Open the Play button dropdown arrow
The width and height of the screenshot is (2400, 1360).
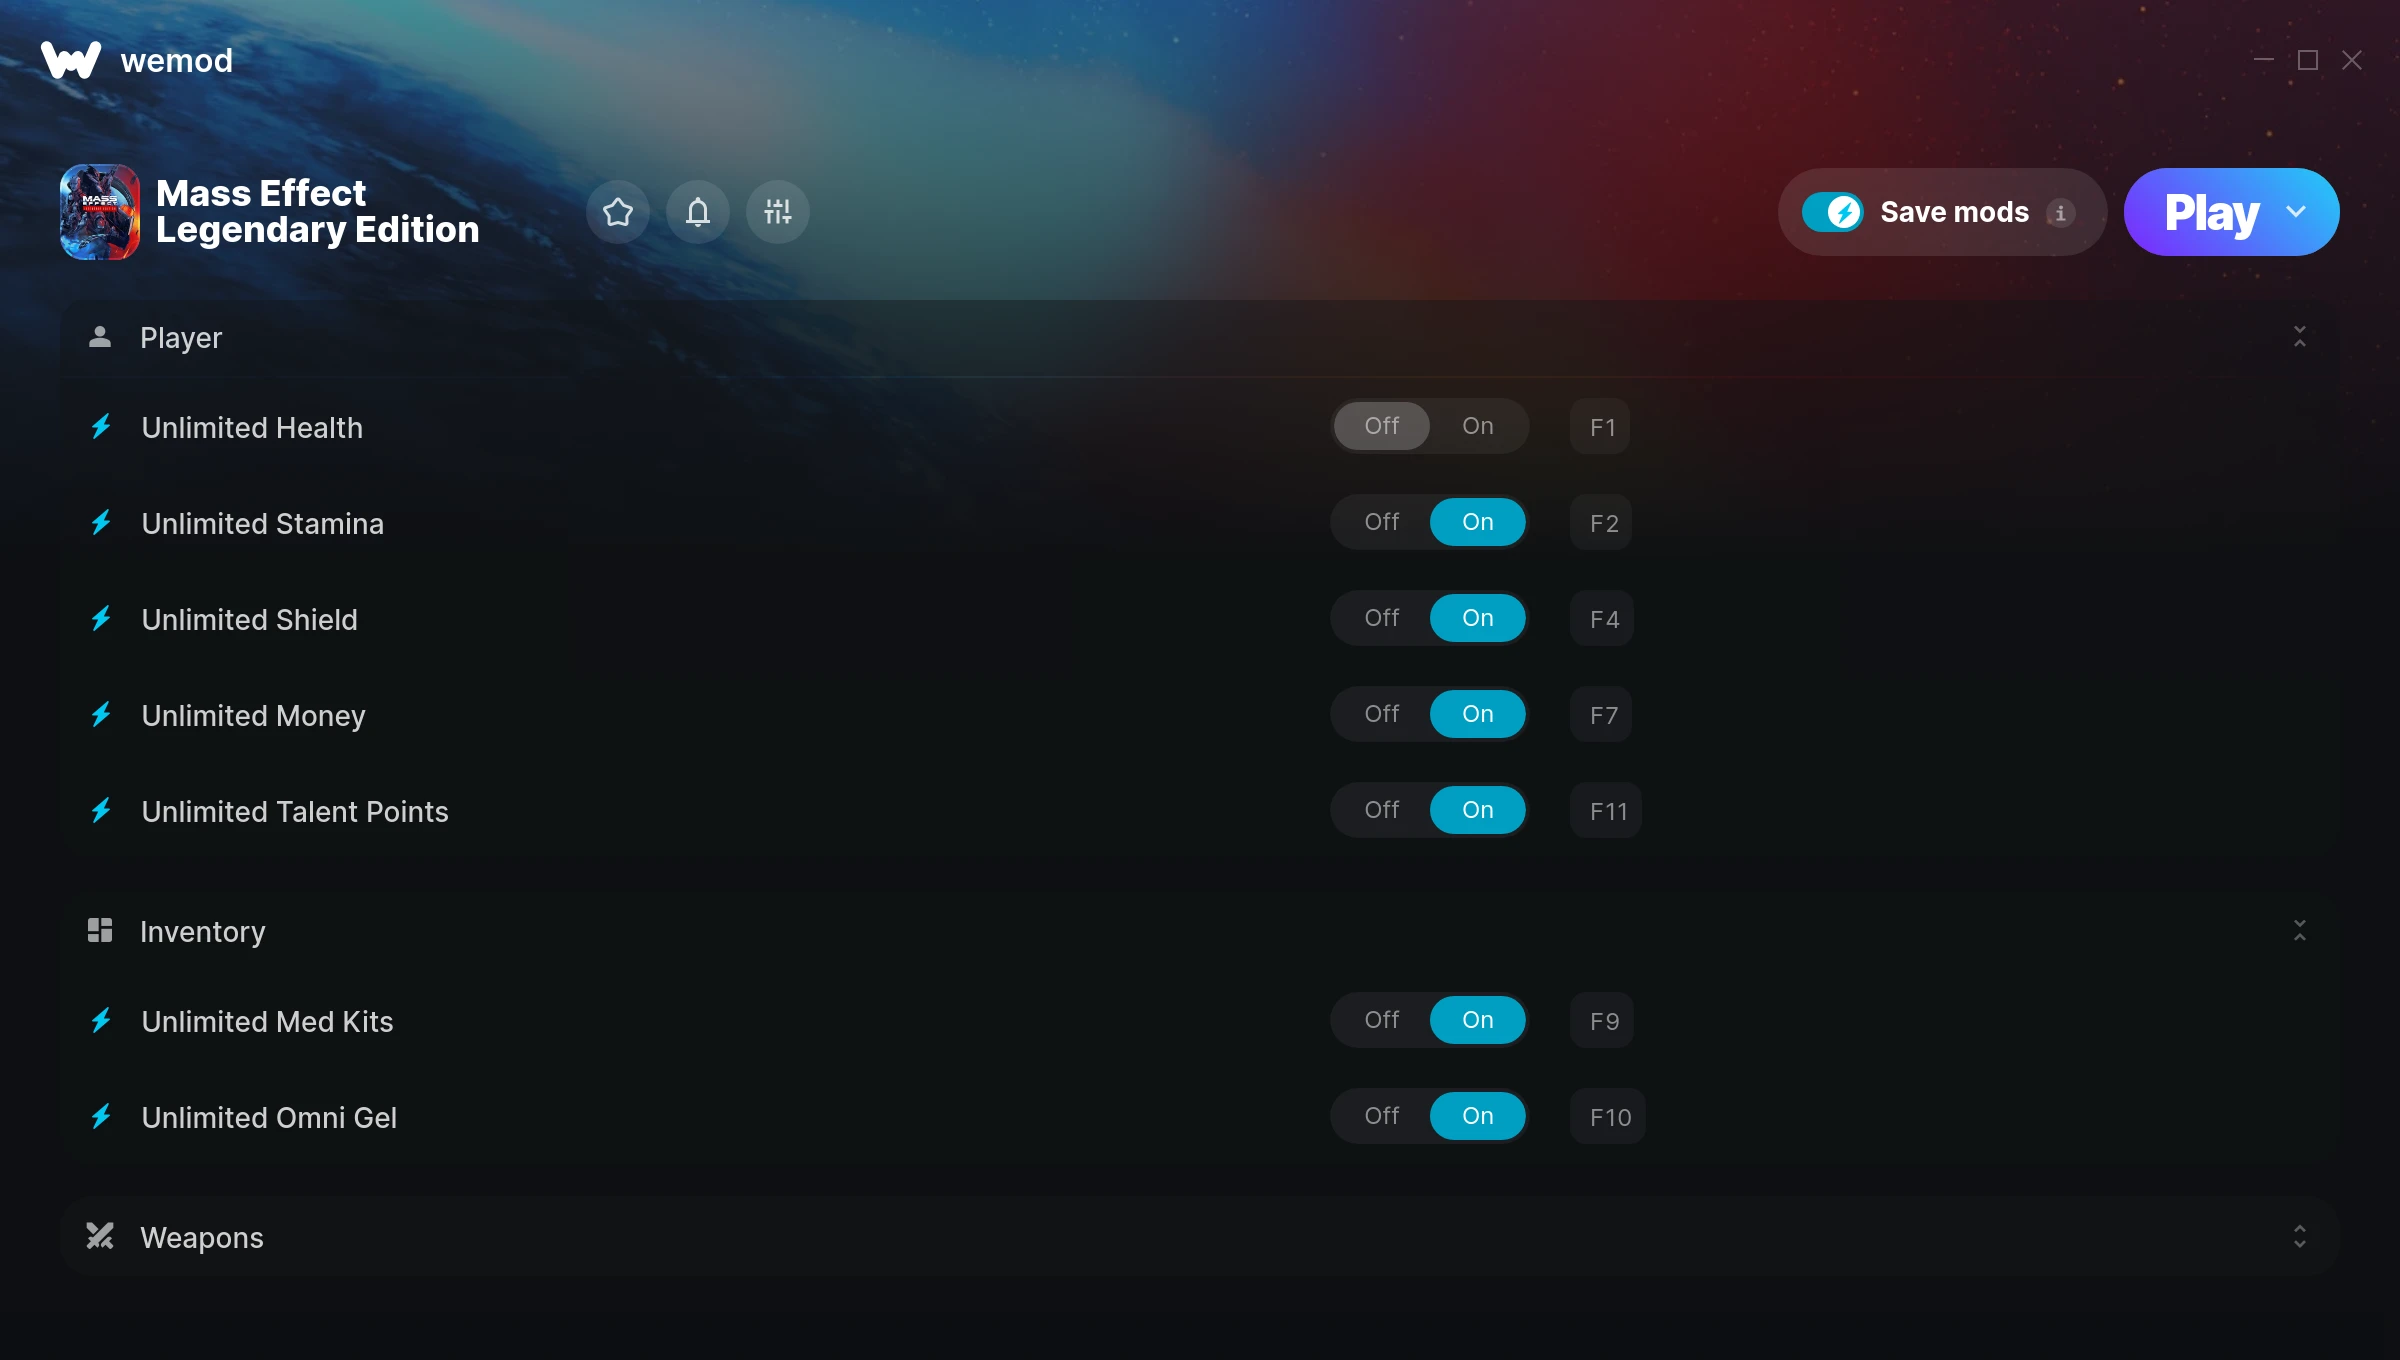pos(2296,212)
